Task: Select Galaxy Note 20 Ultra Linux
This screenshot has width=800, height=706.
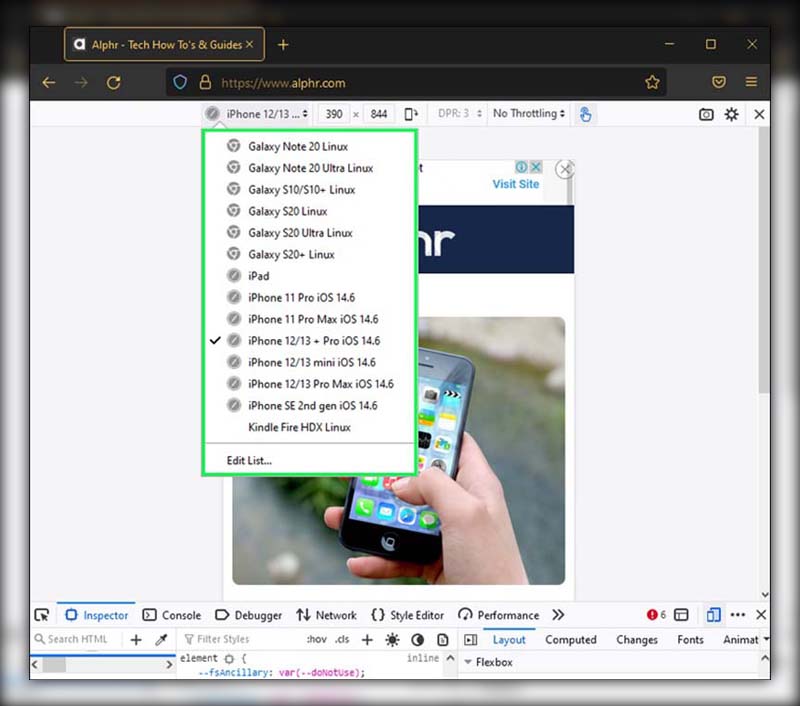Action: tap(309, 168)
